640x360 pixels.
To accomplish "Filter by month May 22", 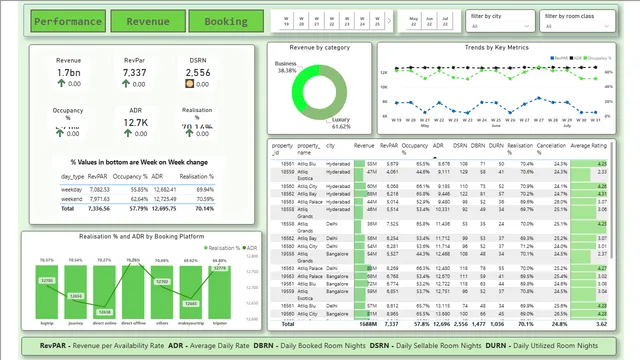I will [413, 21].
